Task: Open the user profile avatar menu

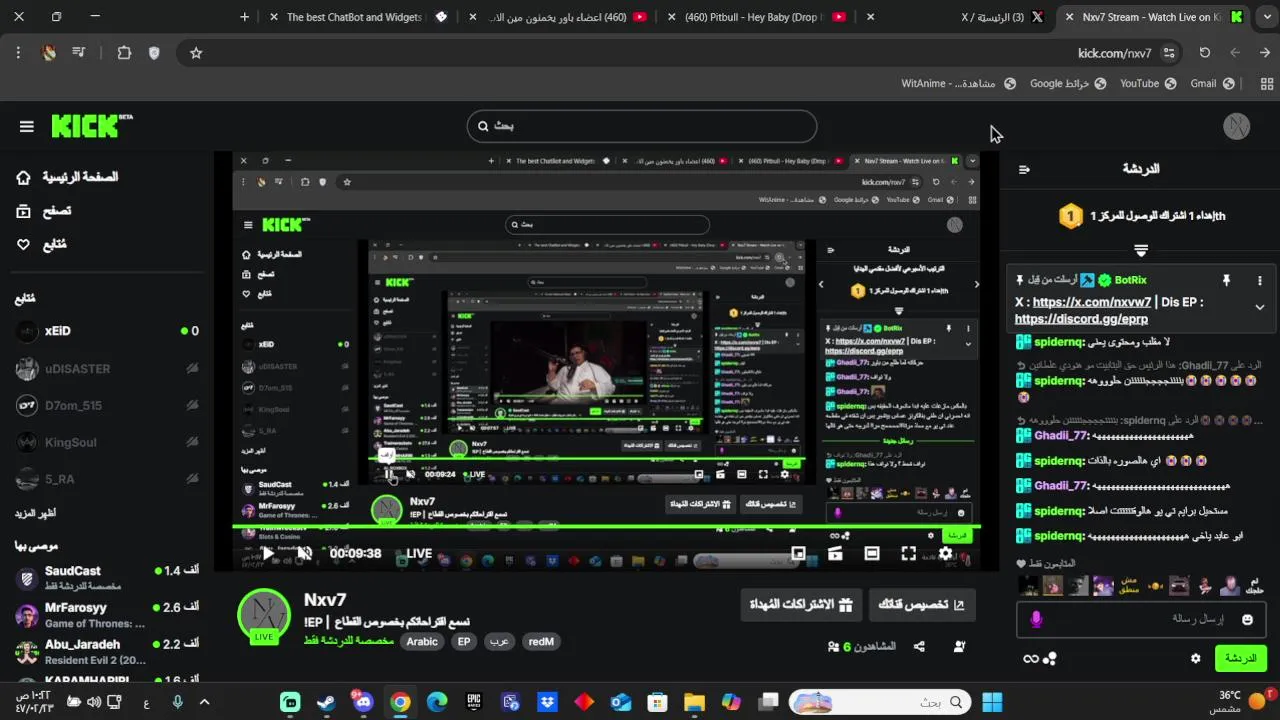Action: [1236, 126]
